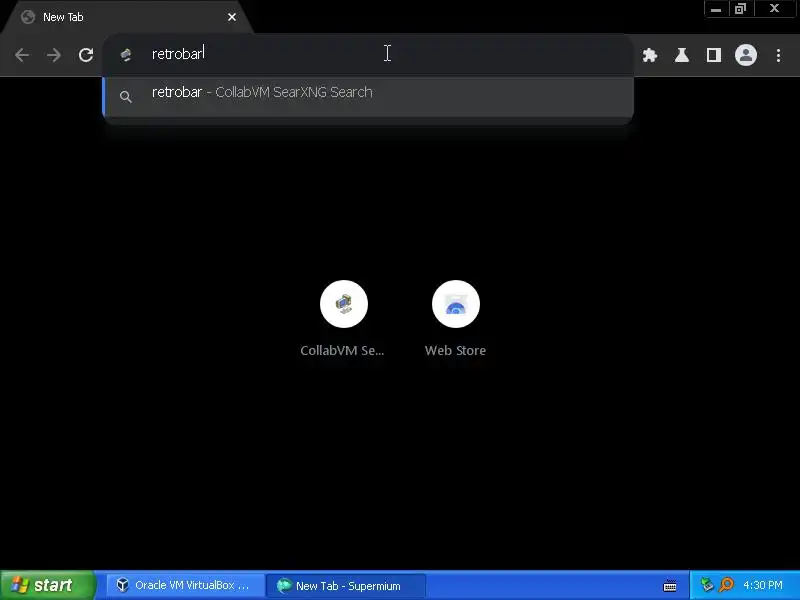The width and height of the screenshot is (800, 600).
Task: Toggle the side panel icon
Action: (x=714, y=55)
